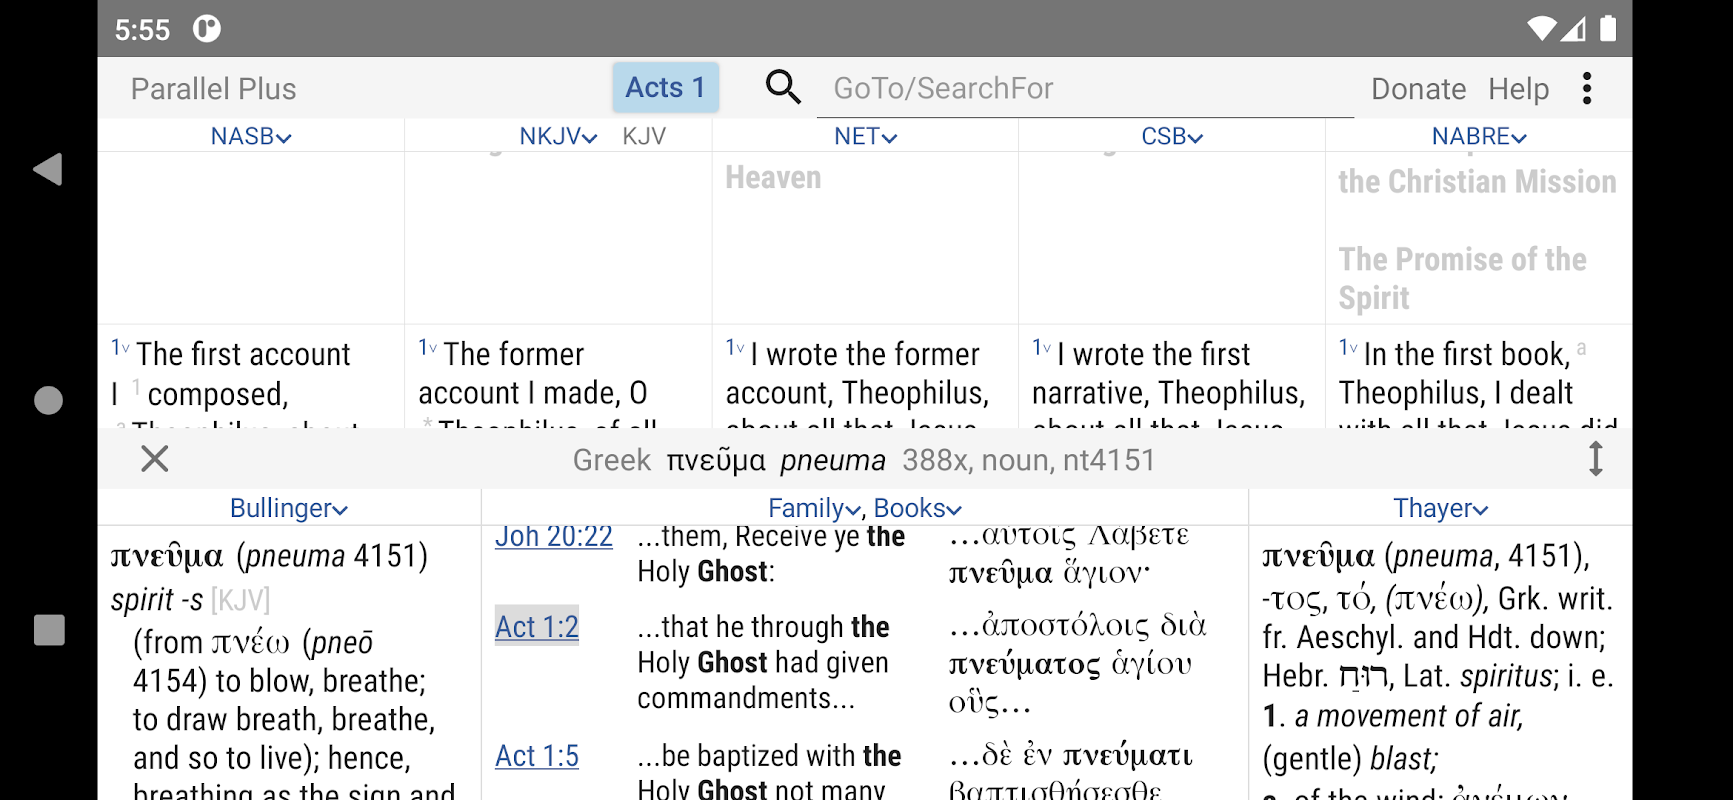The image size is (1733, 800).
Task: Expand the NKJV translation dropdown
Action: pyautogui.click(x=558, y=137)
